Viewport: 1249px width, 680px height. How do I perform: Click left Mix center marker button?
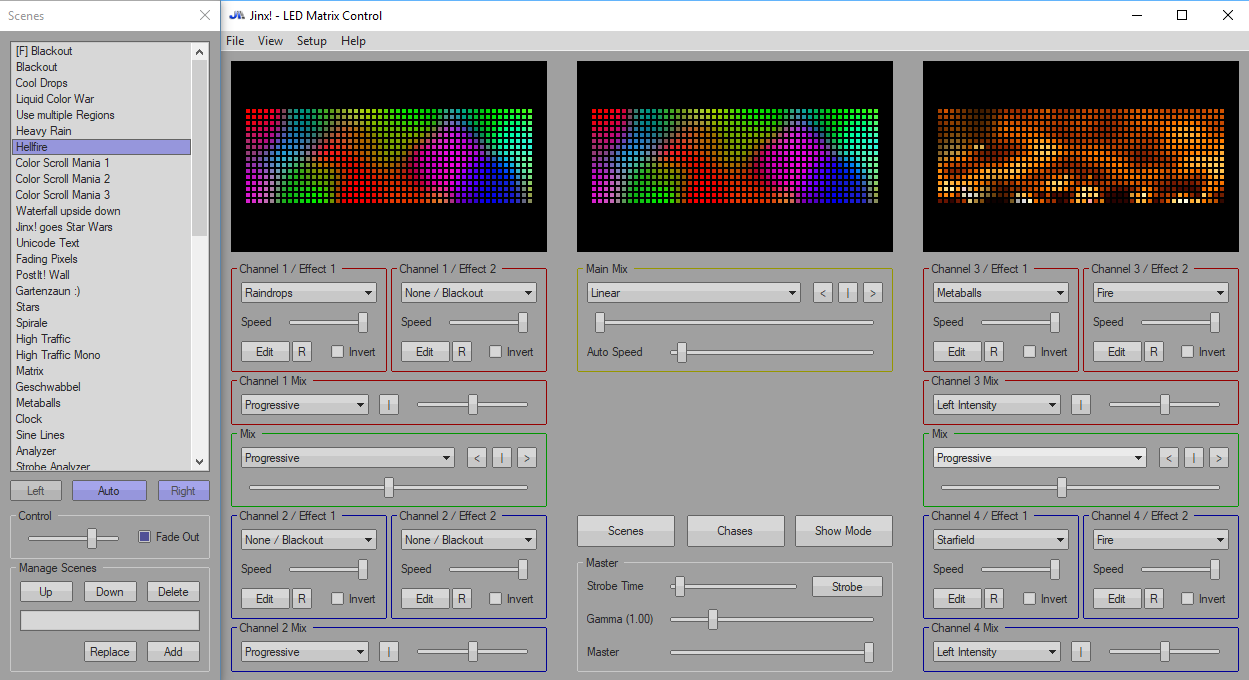point(502,458)
